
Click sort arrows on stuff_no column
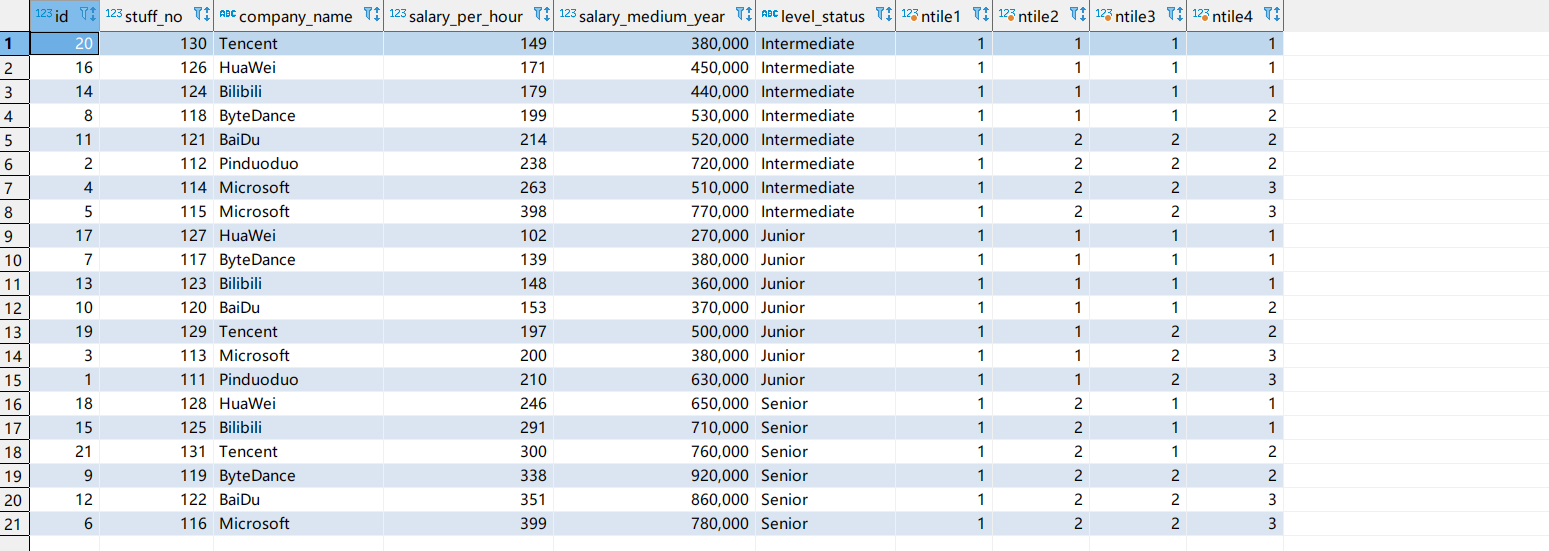[207, 15]
